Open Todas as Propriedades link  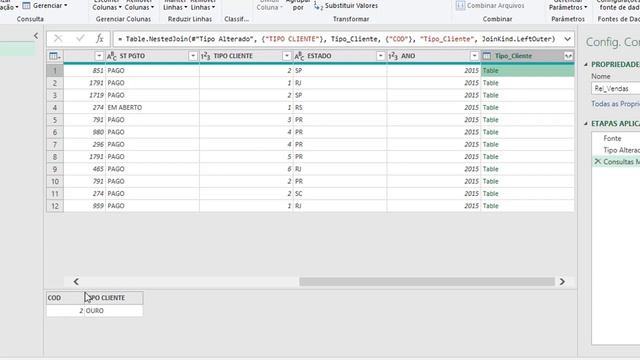616,104
